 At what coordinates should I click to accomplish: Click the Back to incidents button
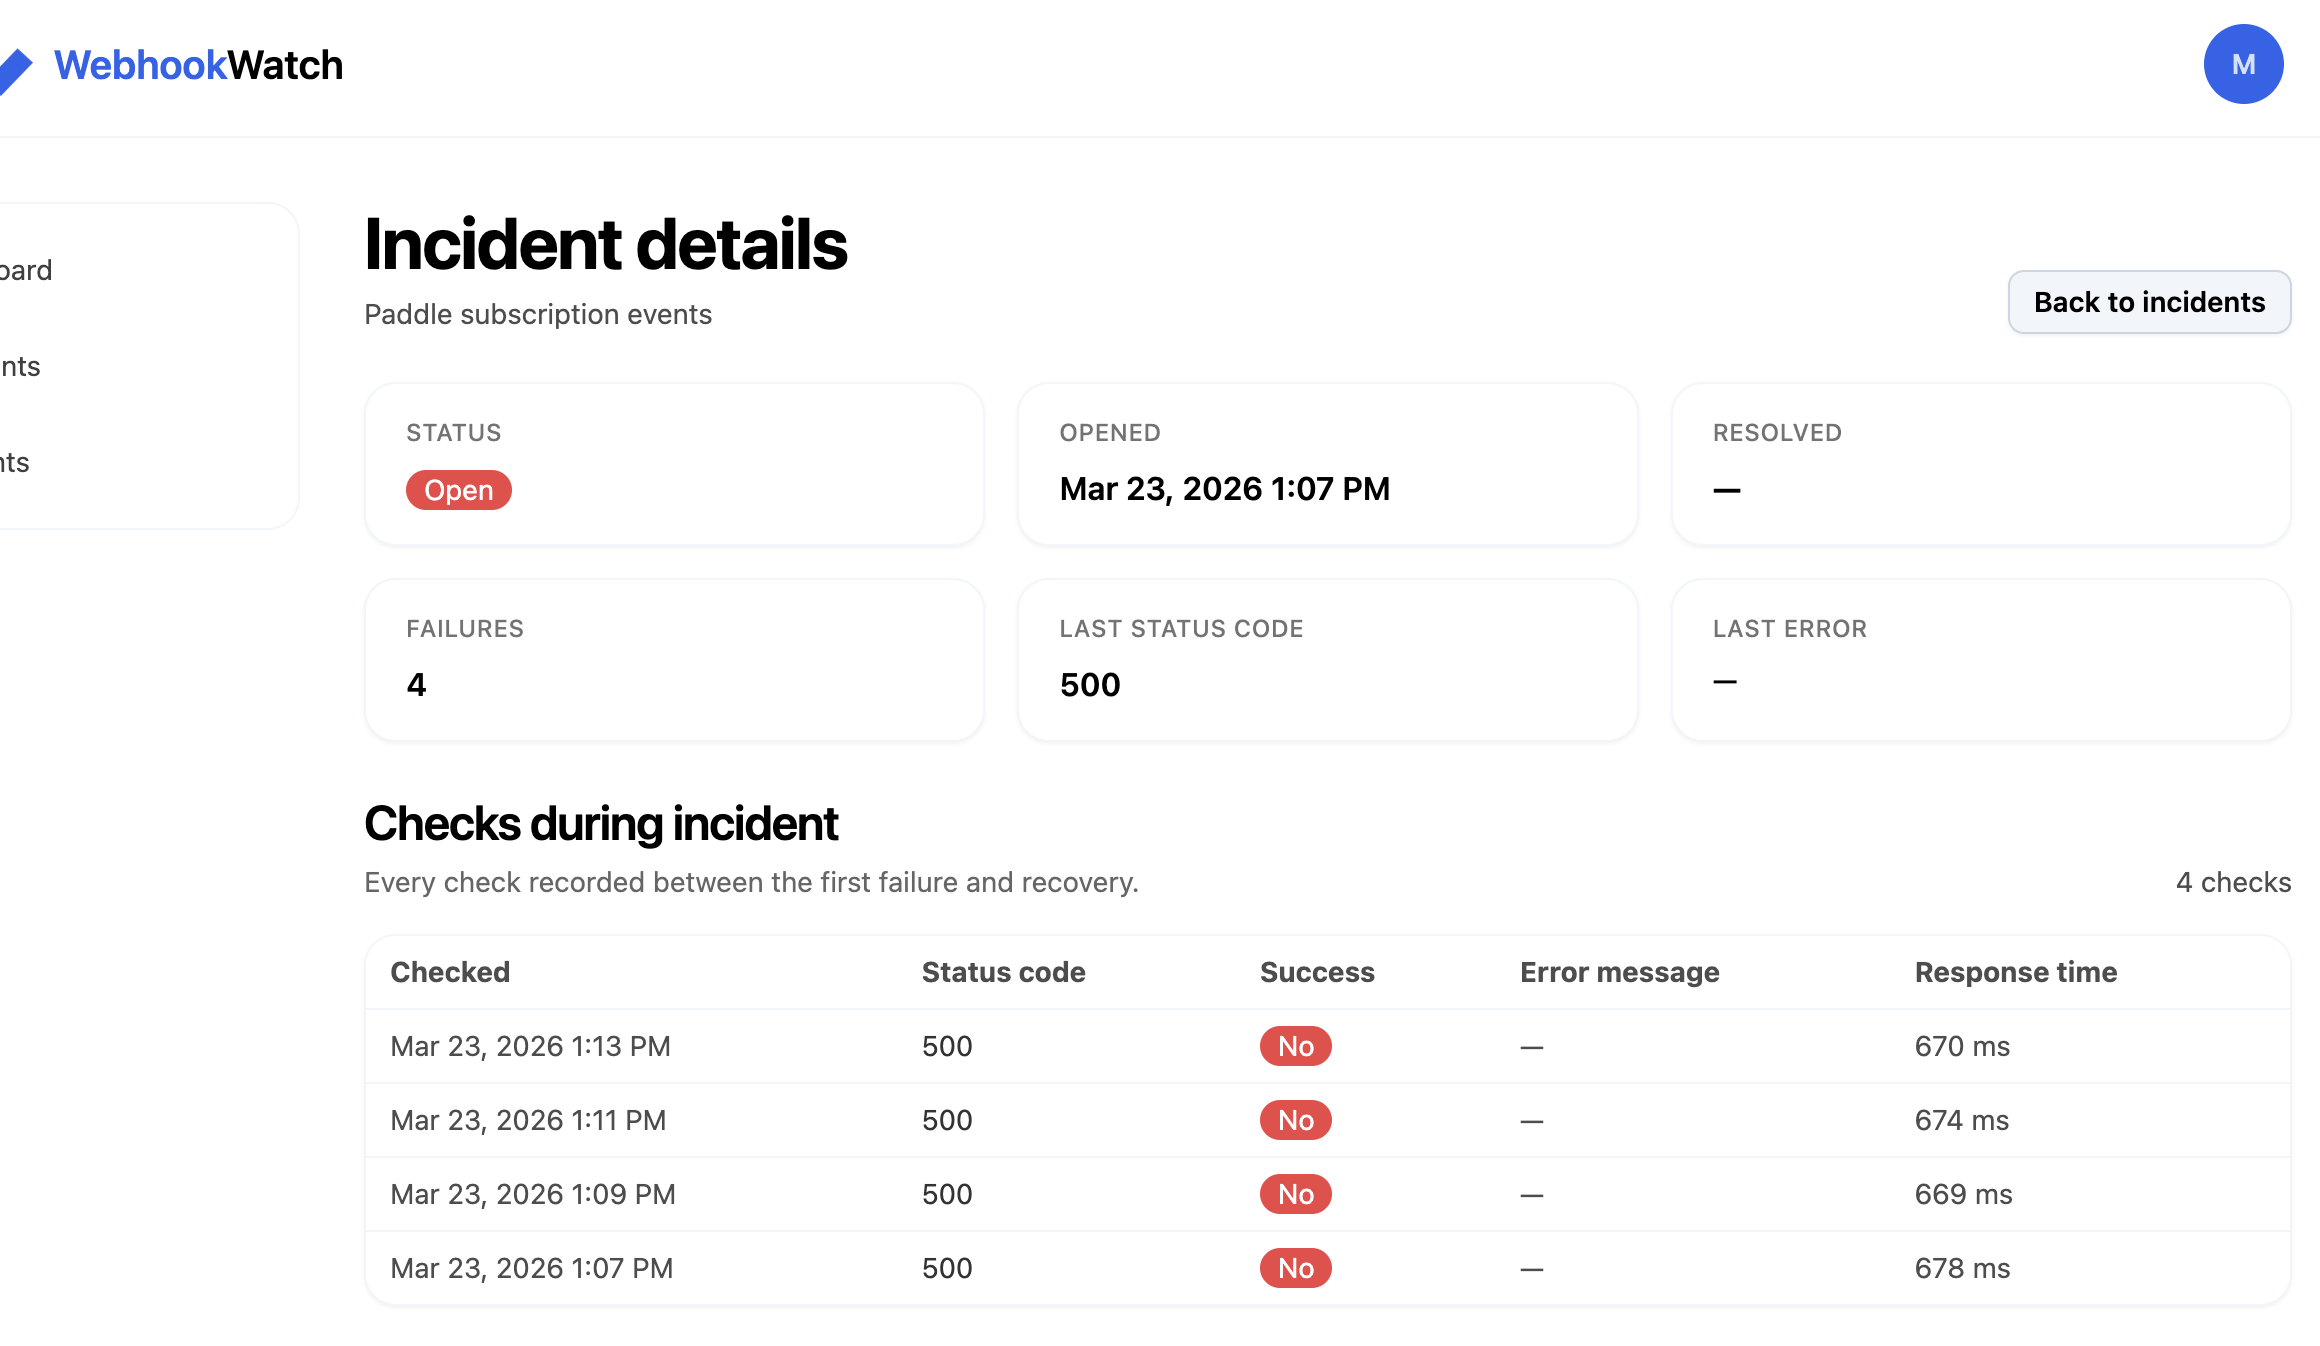[2148, 302]
